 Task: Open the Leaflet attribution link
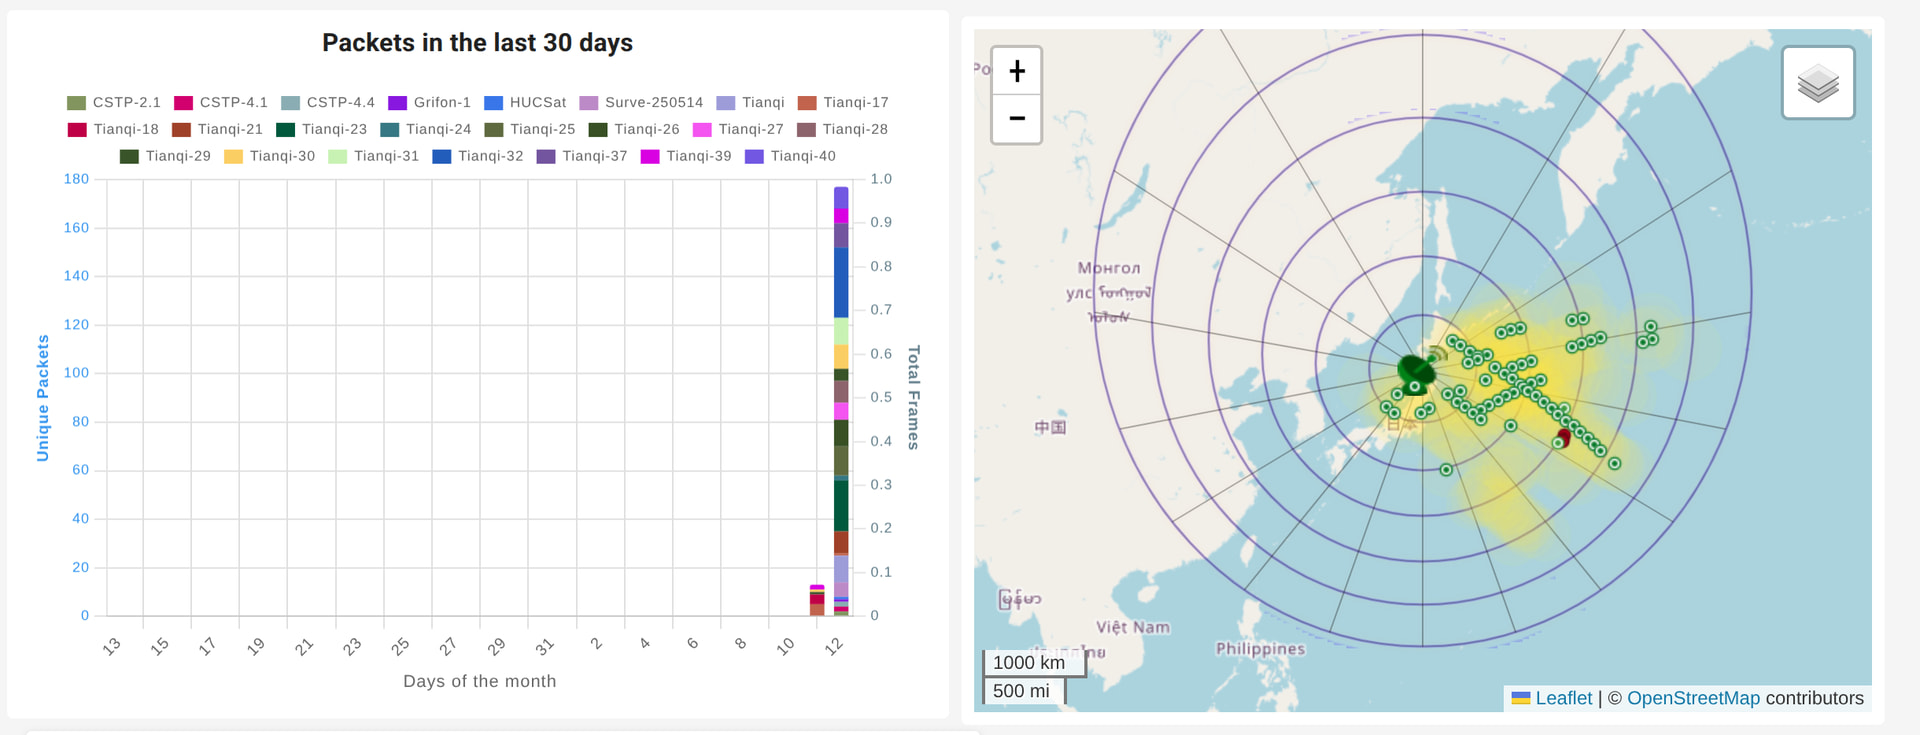[x=1563, y=698]
